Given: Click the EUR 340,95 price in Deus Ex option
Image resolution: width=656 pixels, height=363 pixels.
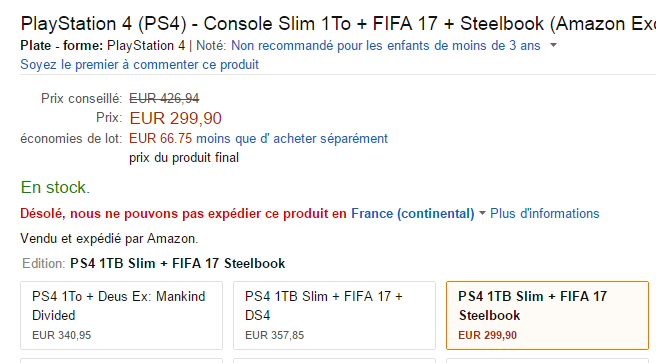Looking at the screenshot, I should 62,335.
